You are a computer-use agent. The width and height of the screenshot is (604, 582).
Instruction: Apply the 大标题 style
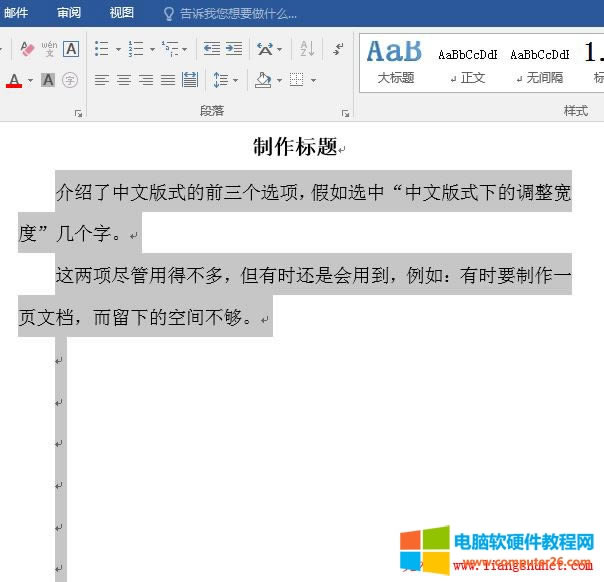(395, 60)
